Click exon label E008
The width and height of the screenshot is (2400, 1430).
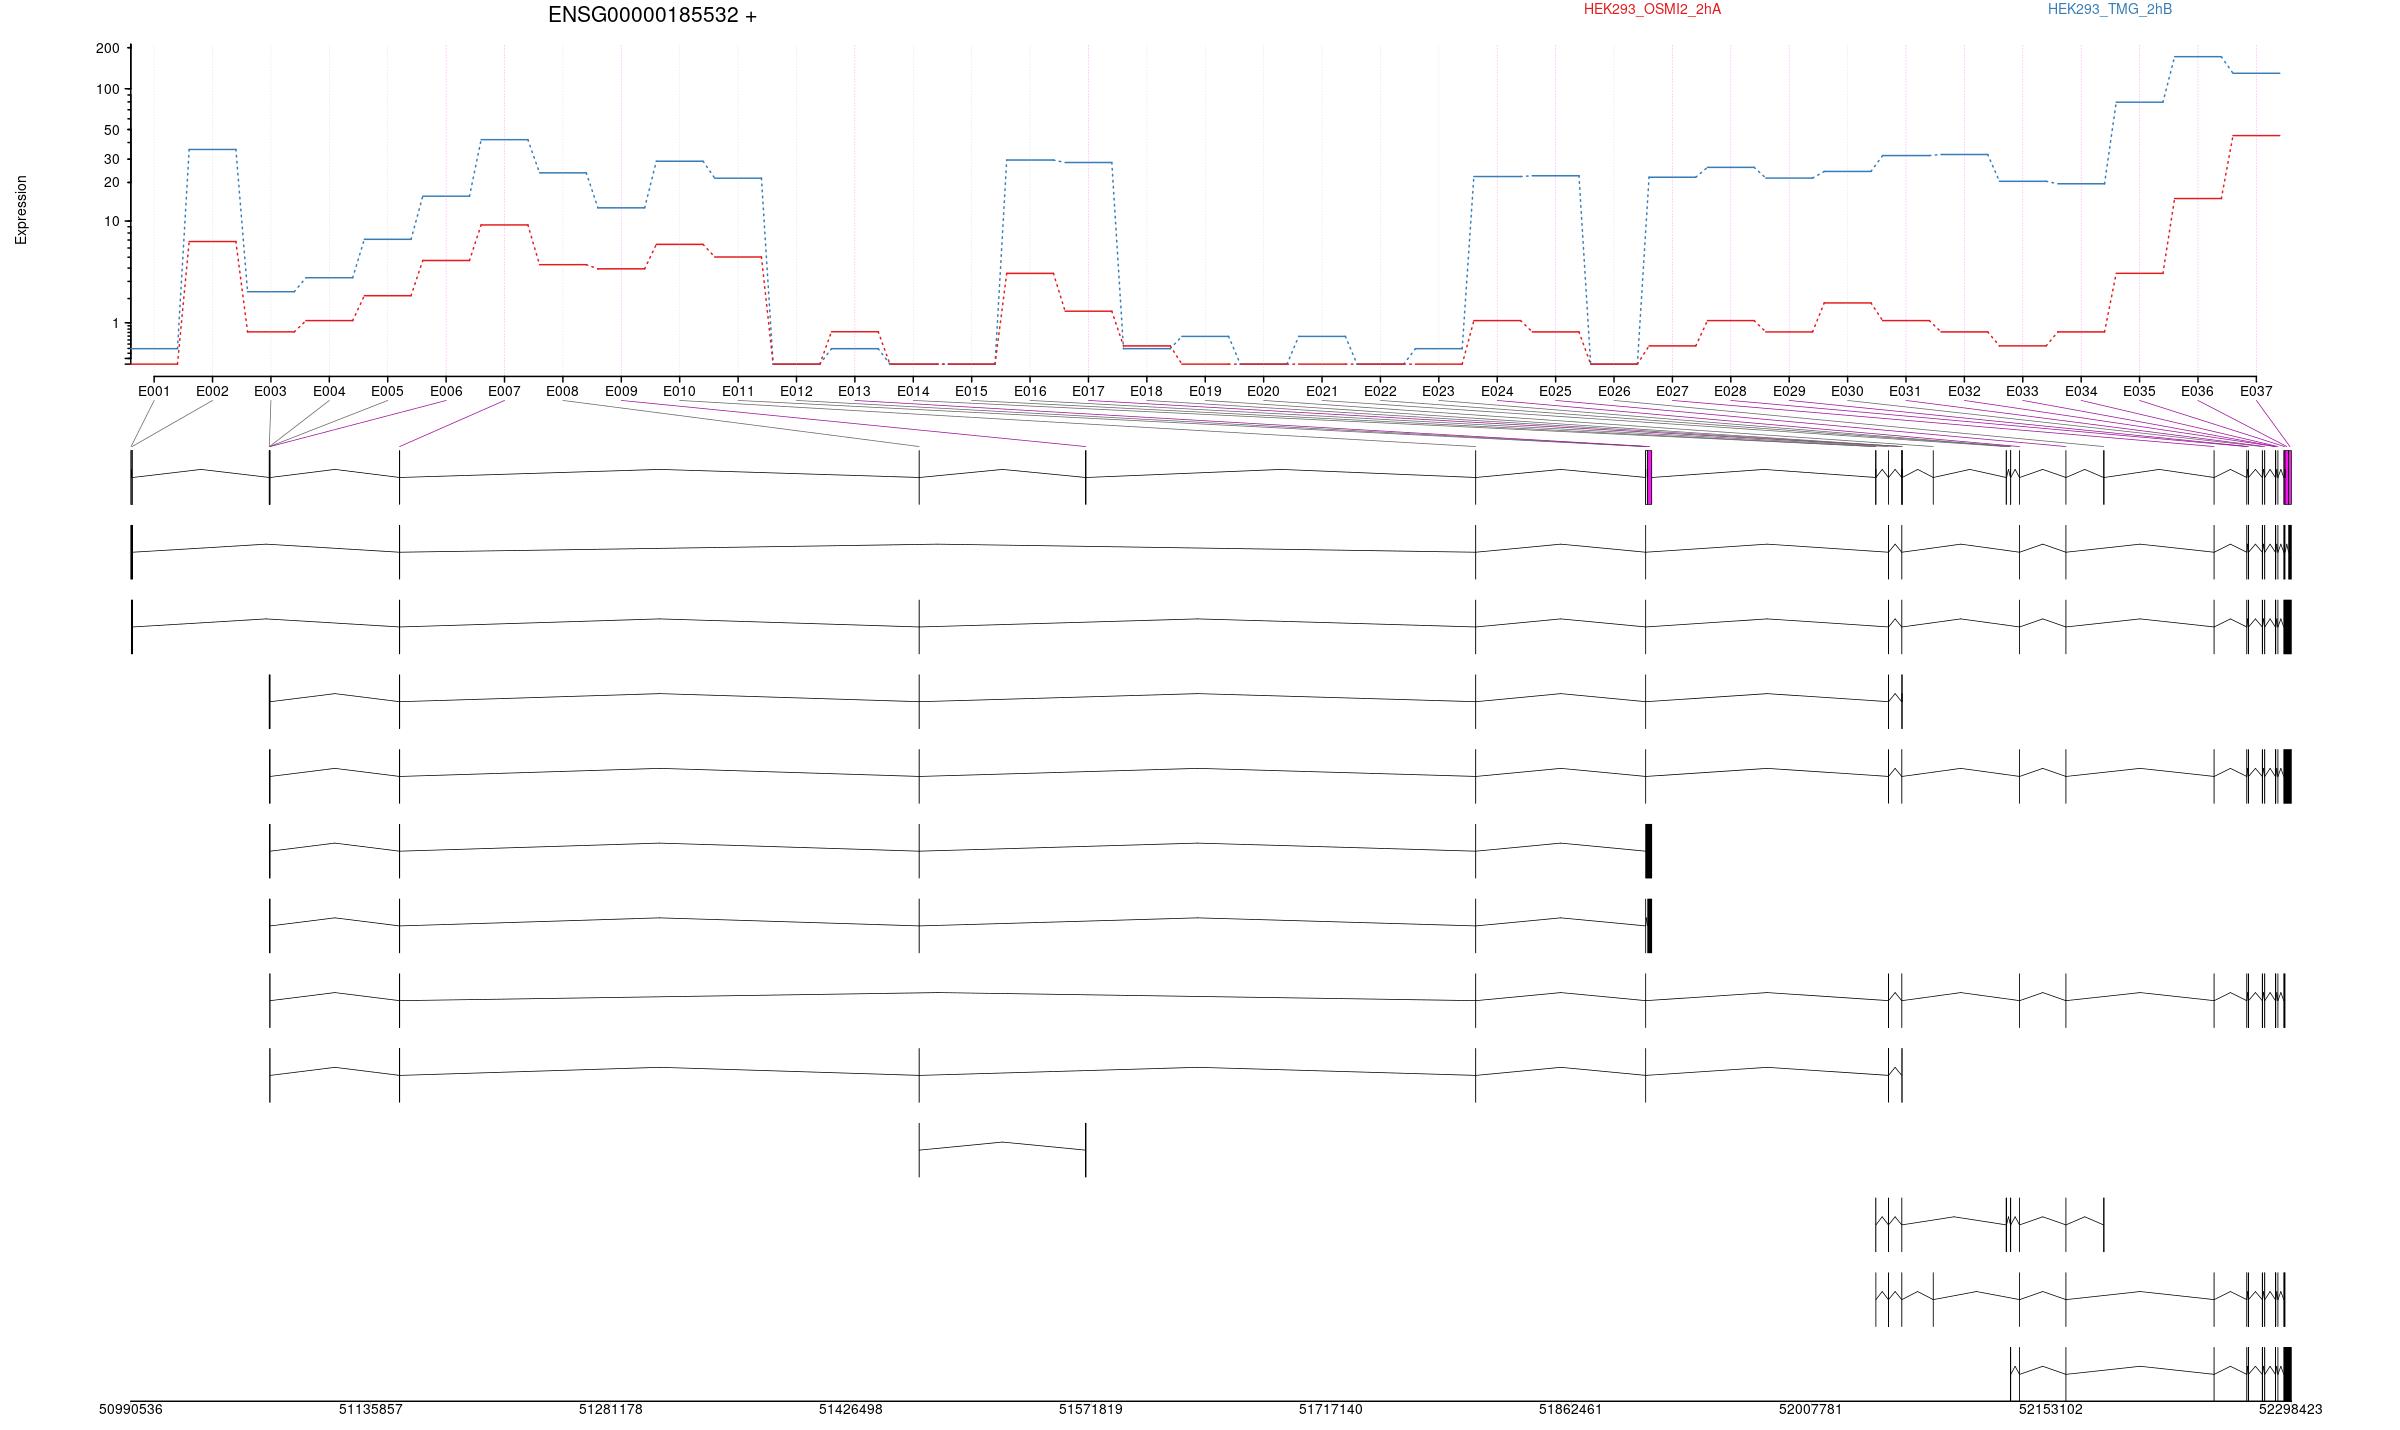pos(562,391)
